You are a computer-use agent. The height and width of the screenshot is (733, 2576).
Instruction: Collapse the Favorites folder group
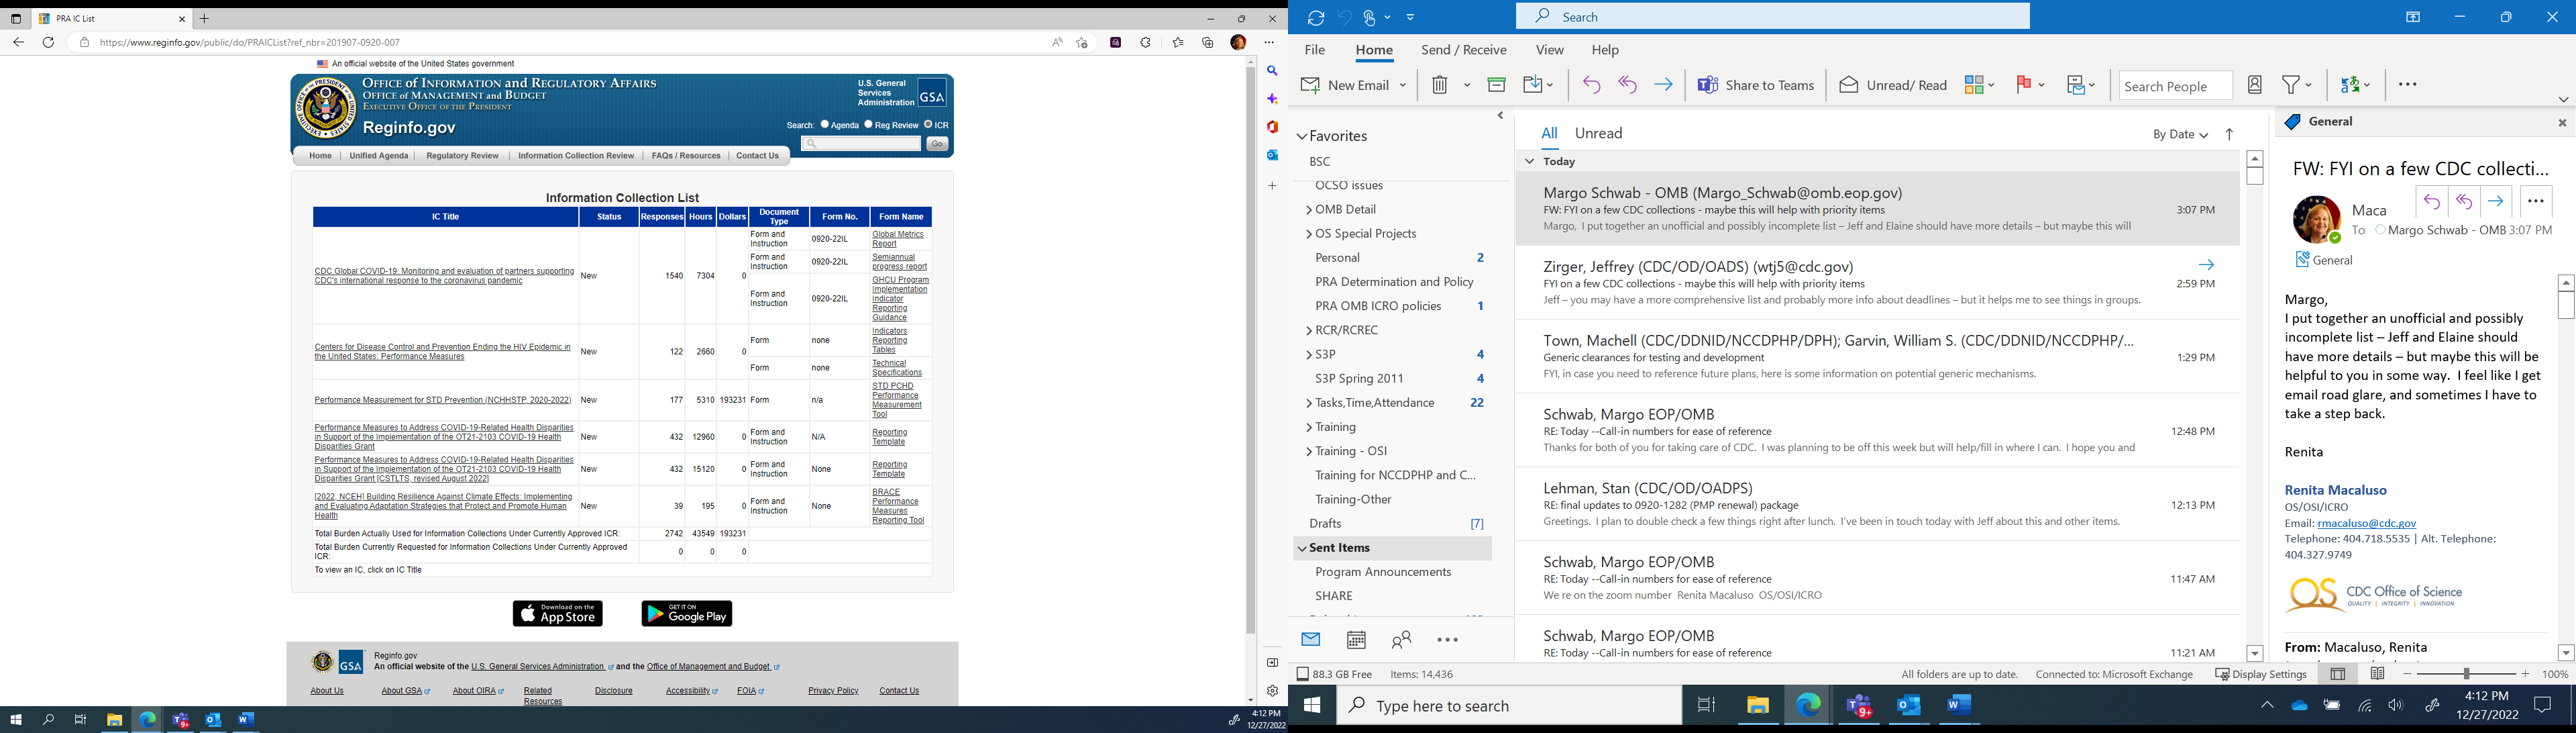(1302, 136)
